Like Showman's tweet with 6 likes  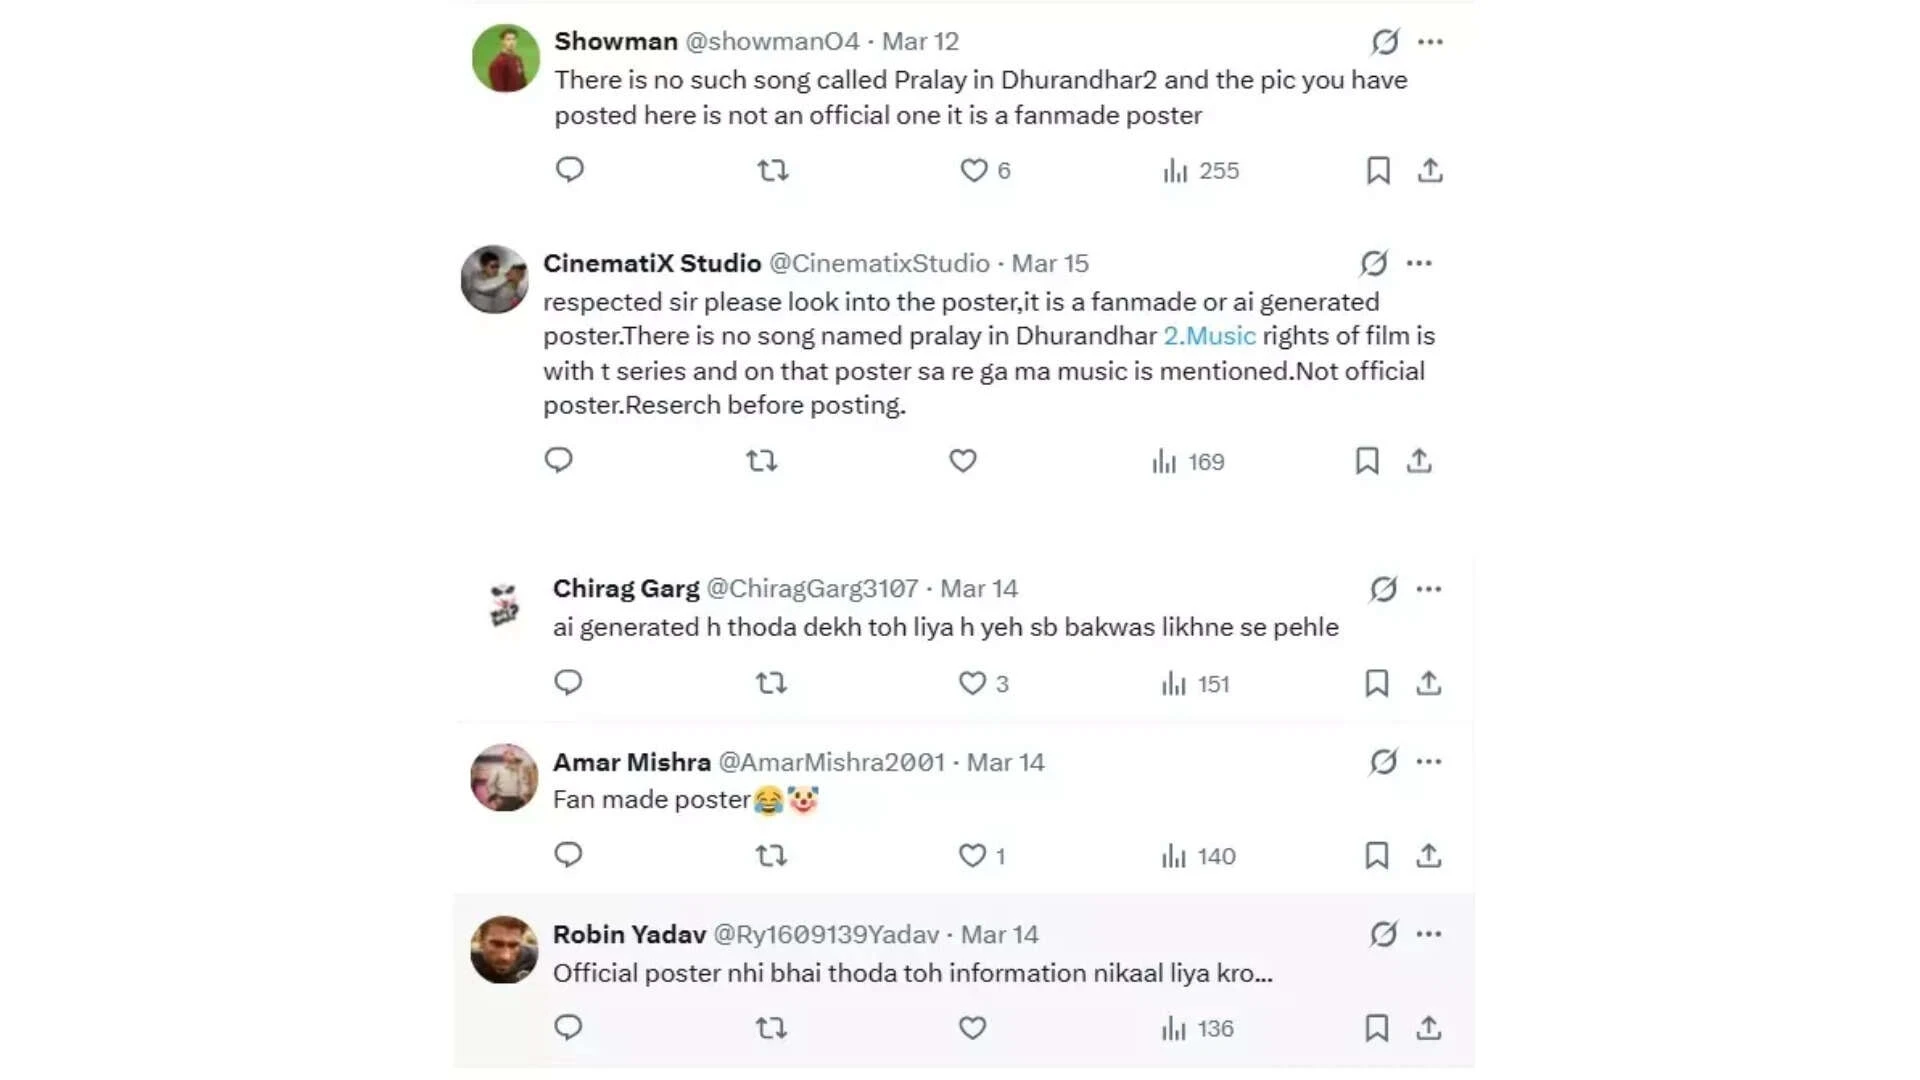(974, 171)
